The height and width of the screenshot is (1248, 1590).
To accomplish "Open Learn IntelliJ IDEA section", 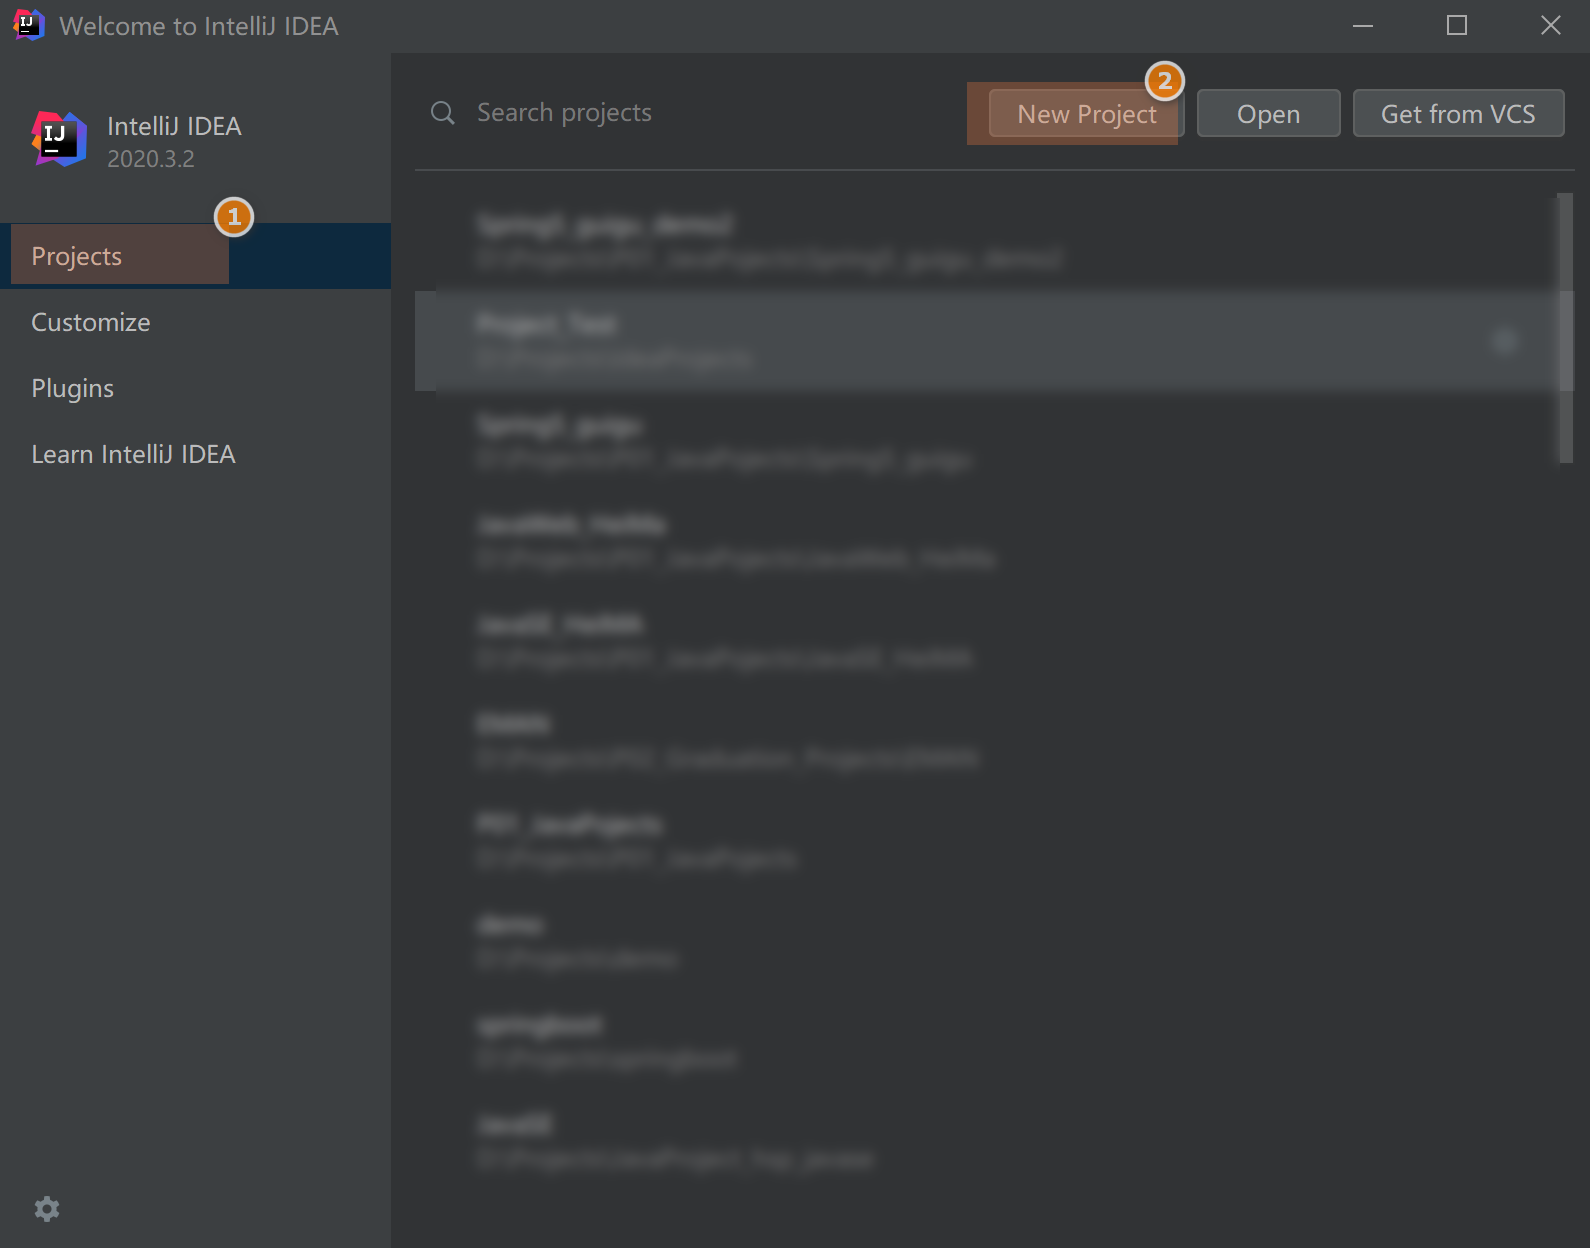I will click(x=195, y=454).
